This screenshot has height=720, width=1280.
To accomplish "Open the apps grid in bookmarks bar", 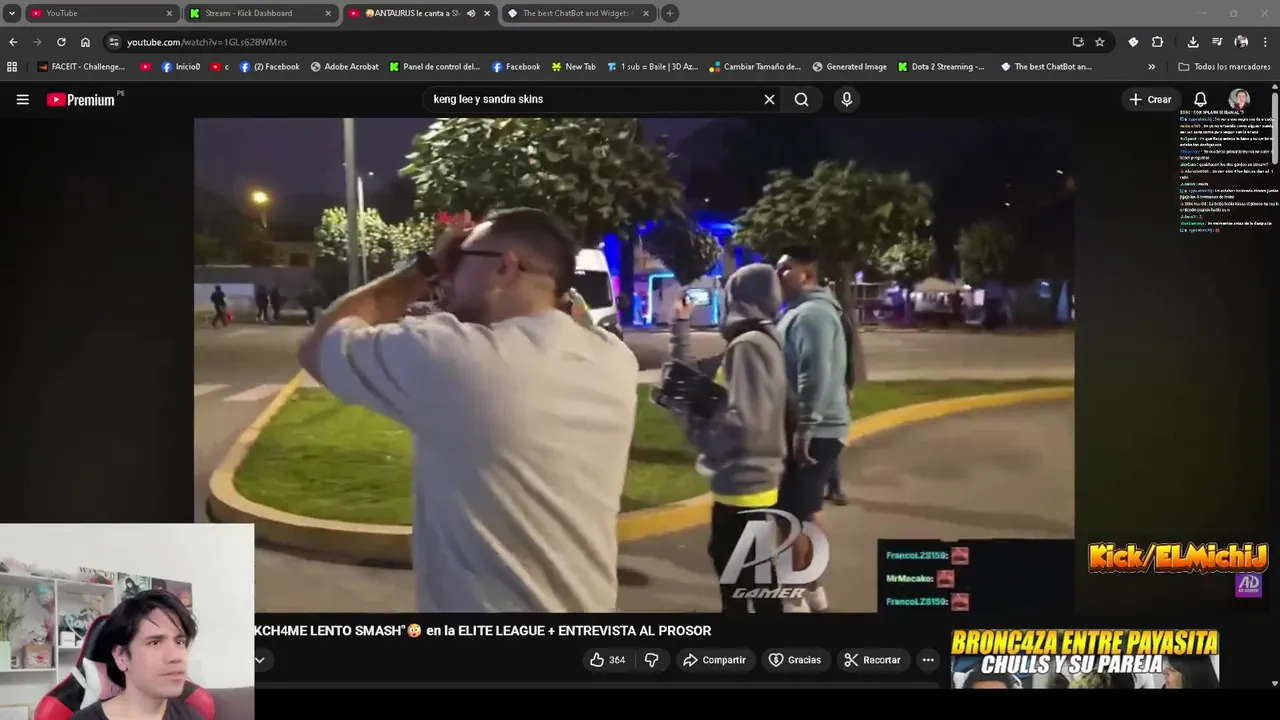I will [x=12, y=67].
